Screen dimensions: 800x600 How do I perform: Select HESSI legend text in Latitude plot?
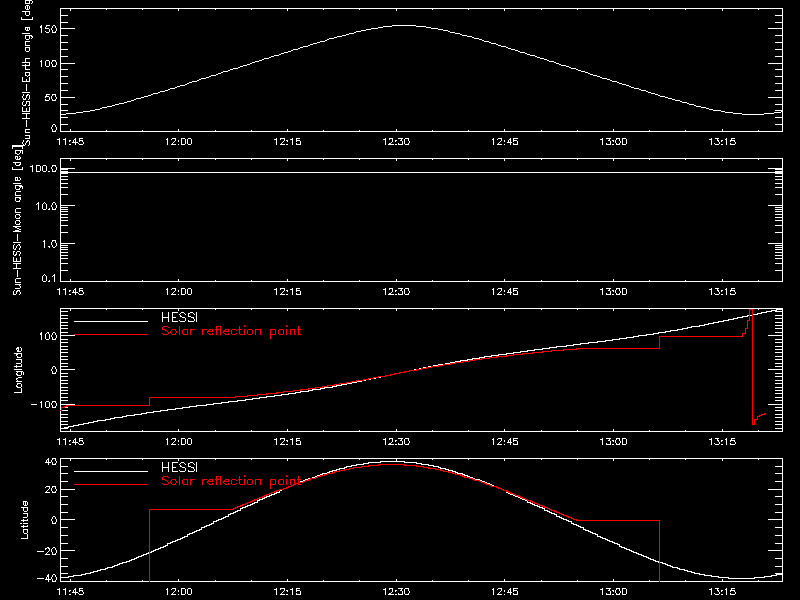click(x=179, y=467)
